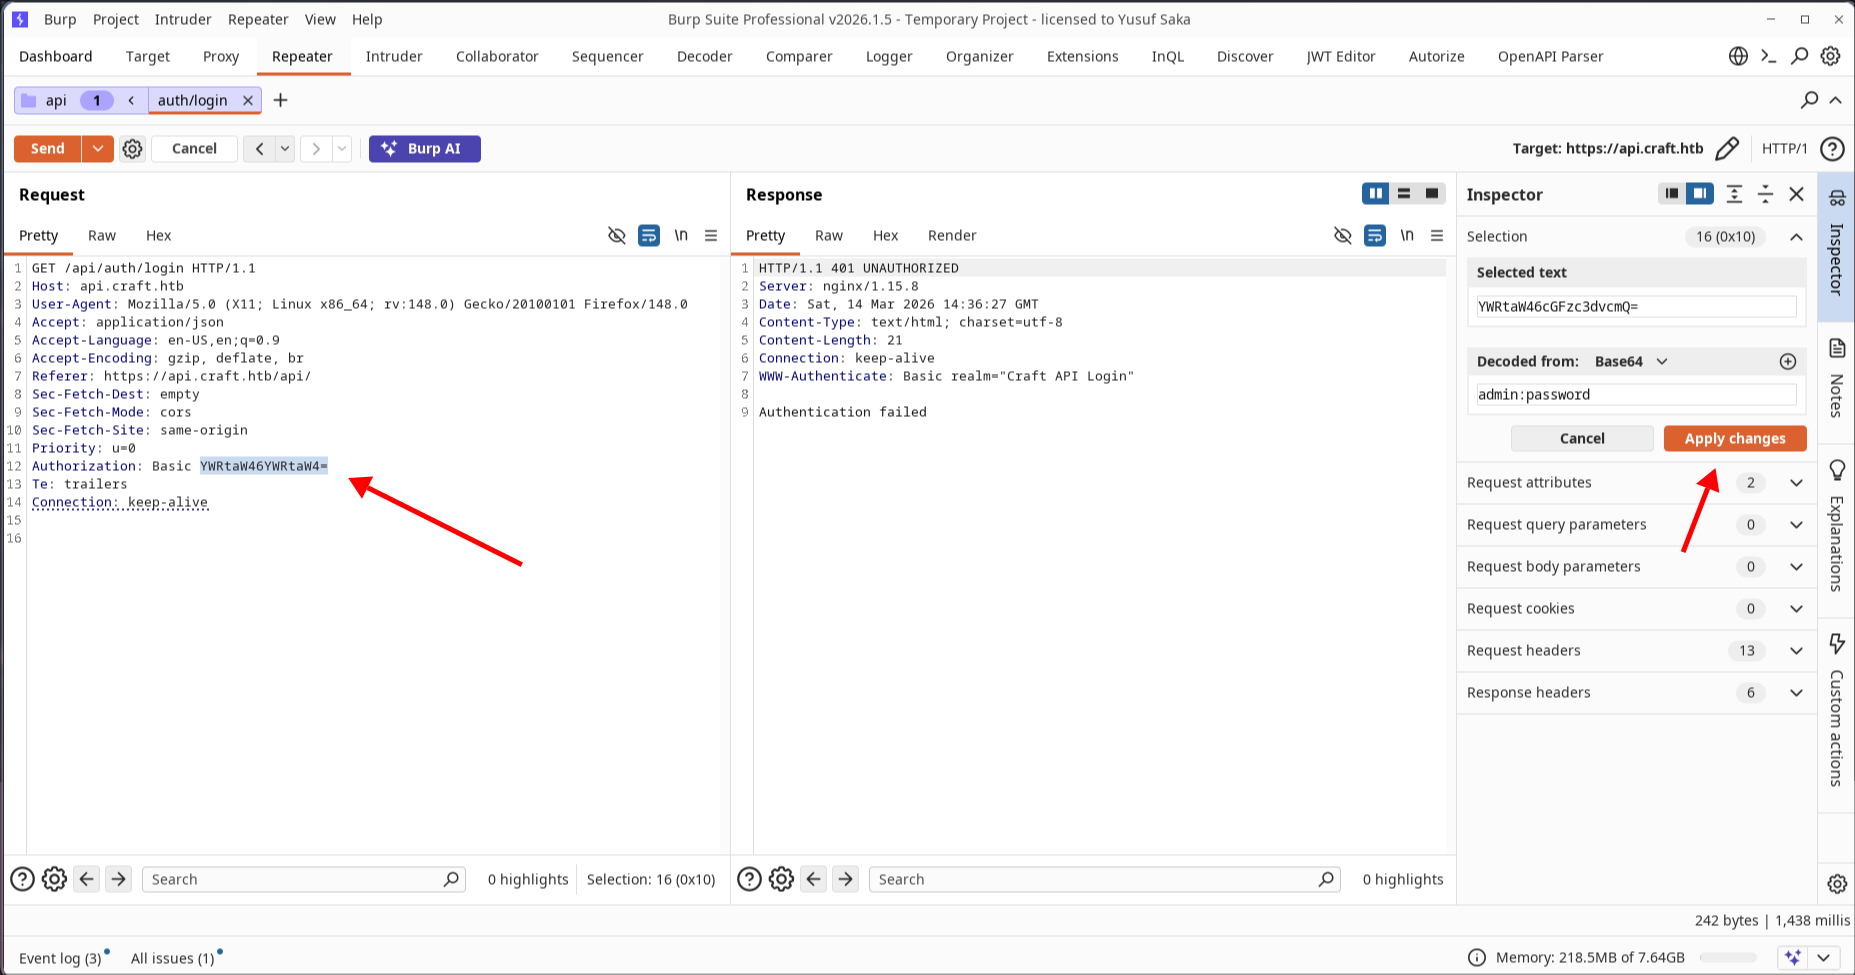
Task: Add another decoding layer plus icon
Action: [1788, 361]
